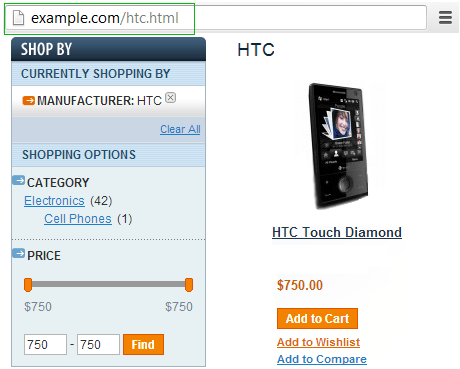Click the minimum price input field
The image size is (460, 369).
45,345
